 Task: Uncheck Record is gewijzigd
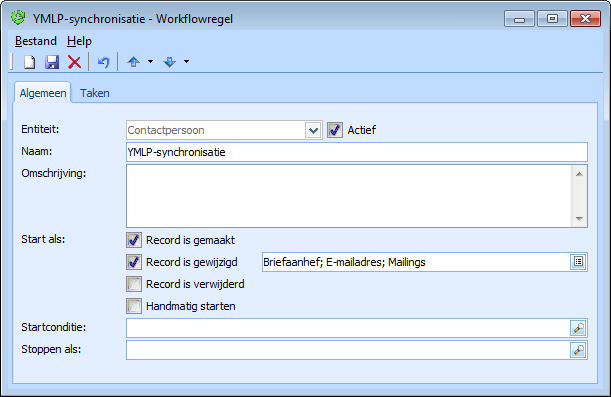134,262
